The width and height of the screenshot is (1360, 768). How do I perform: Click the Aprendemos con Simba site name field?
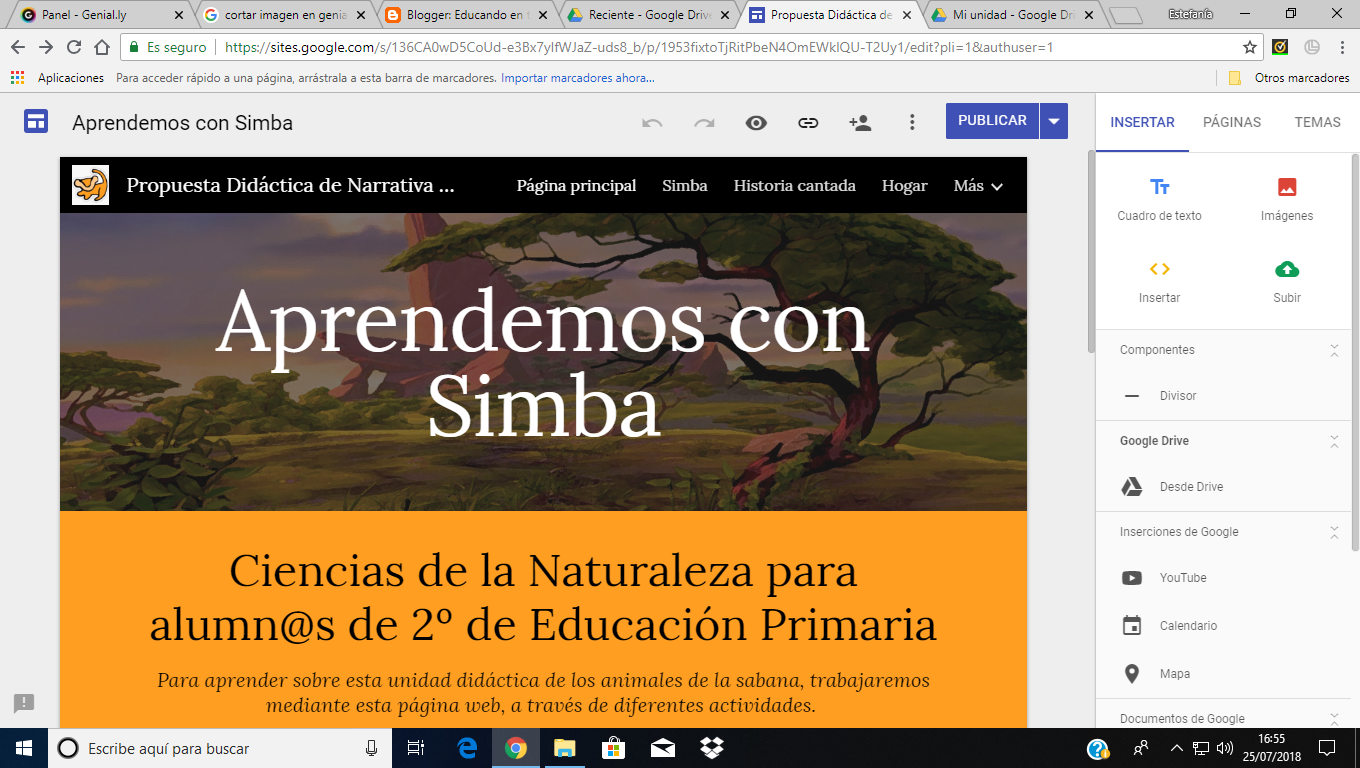tap(183, 123)
